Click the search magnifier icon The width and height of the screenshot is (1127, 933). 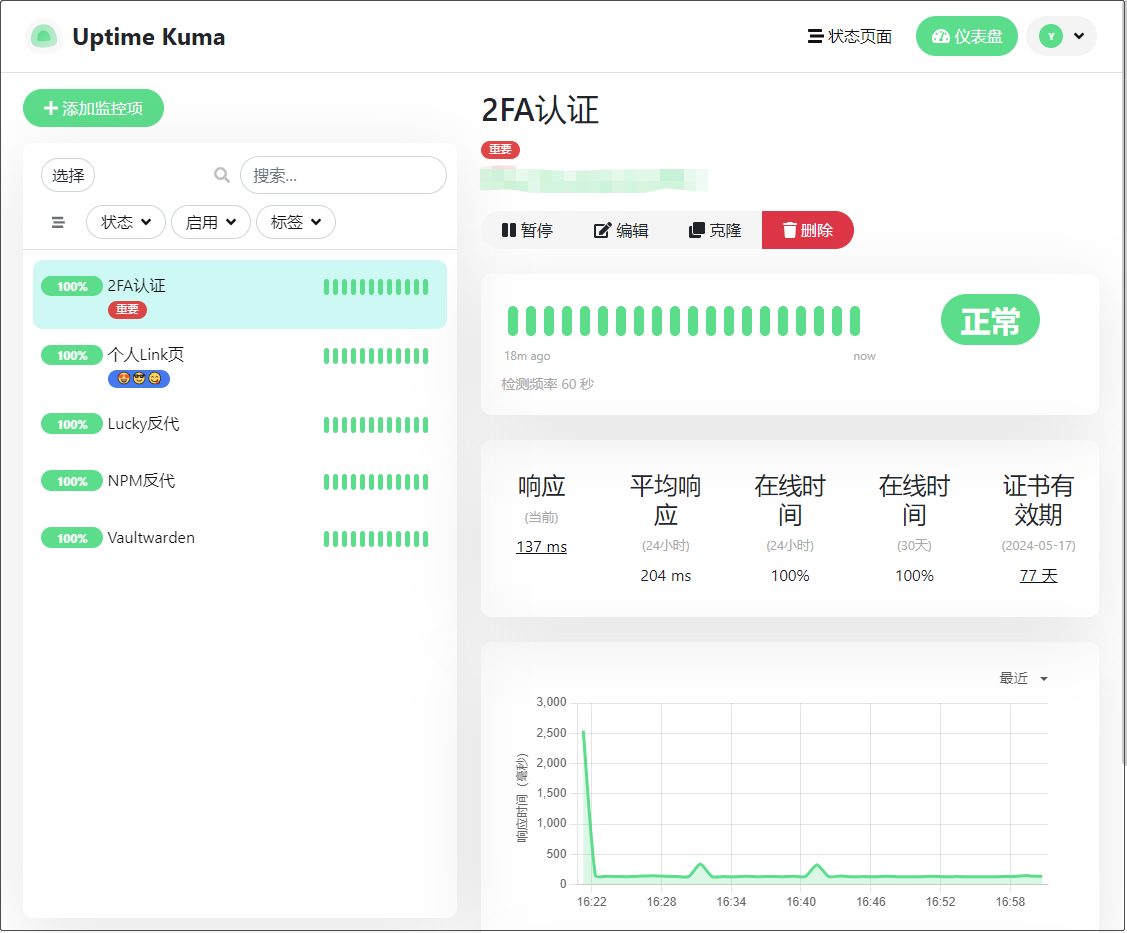[x=221, y=175]
